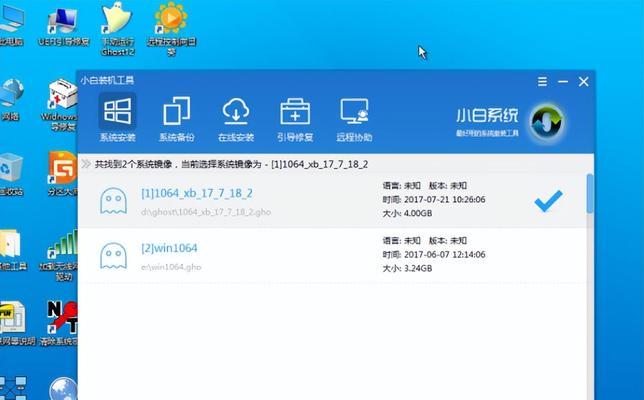Open the 其他工具 folder desktop icon
This screenshot has height=400, width=644.
pos(12,248)
